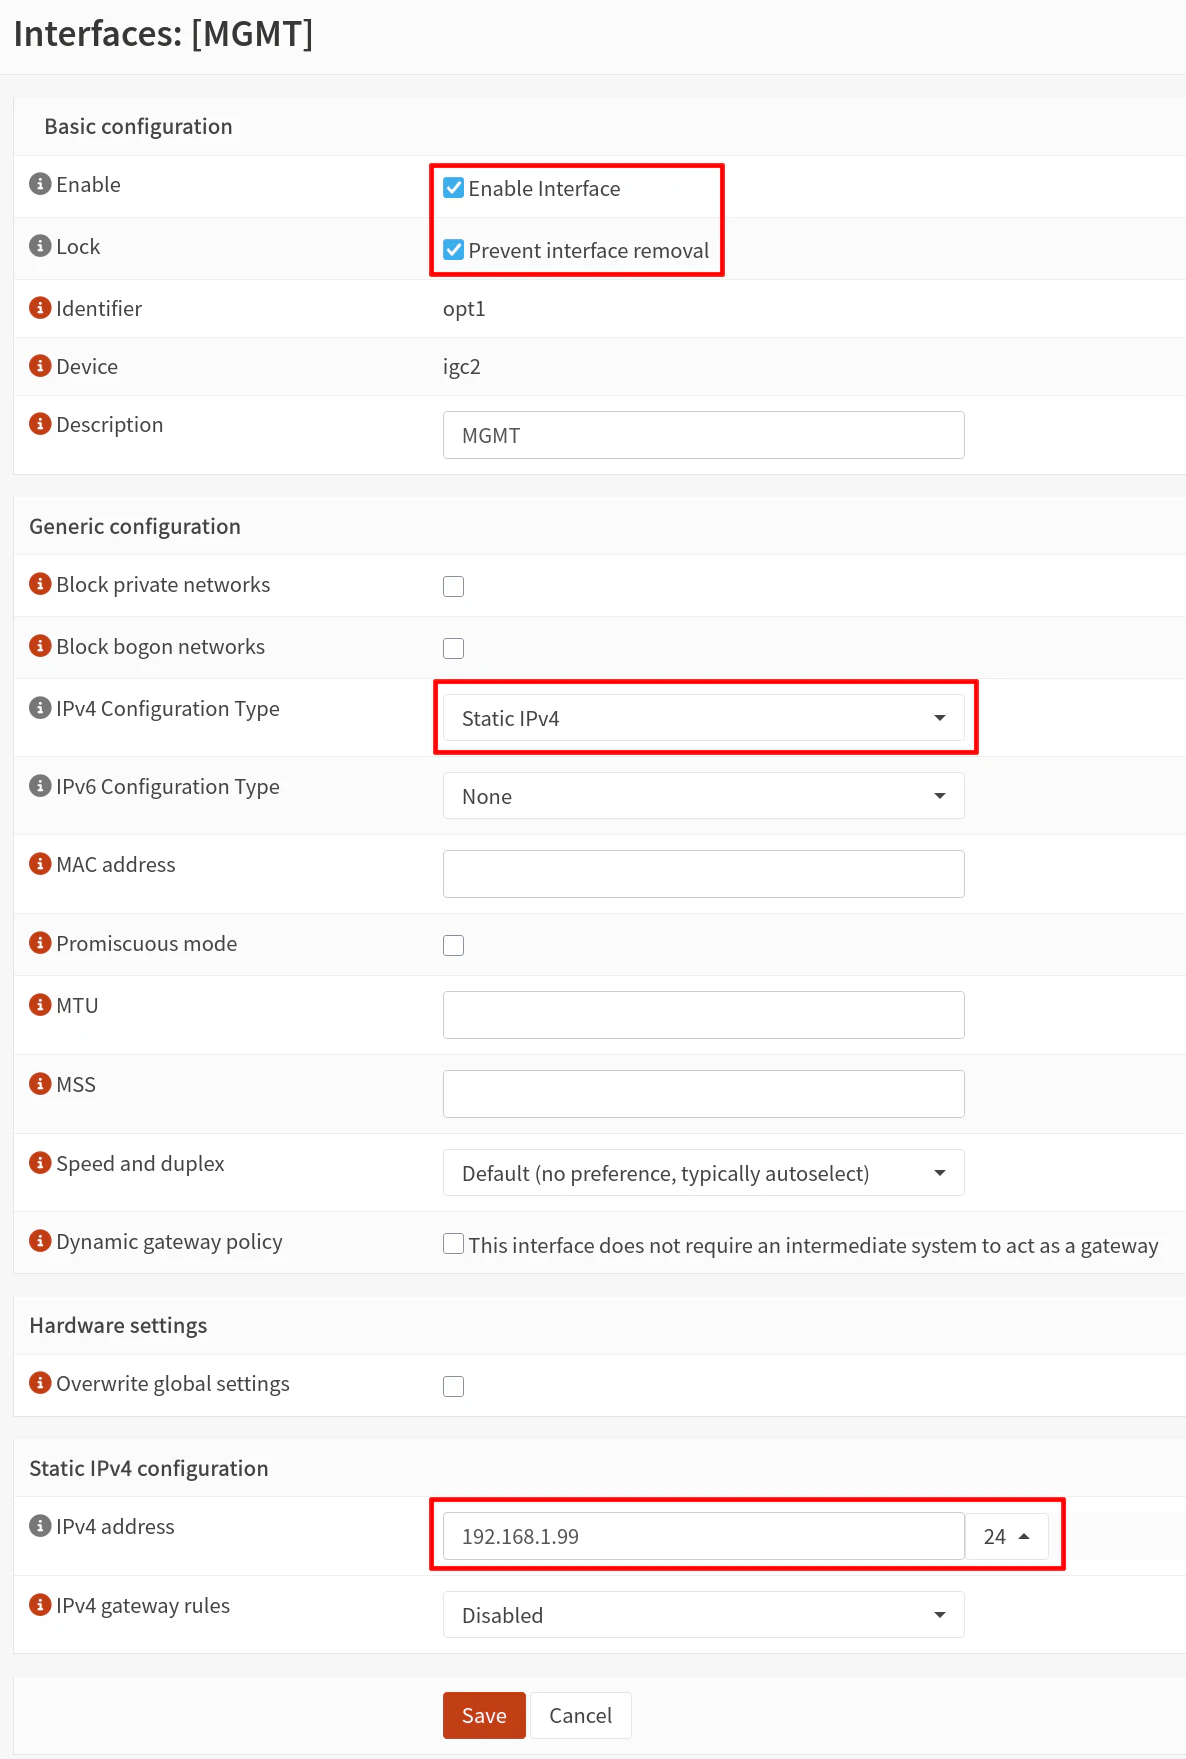Focus the MTU input field
1186x1759 pixels.
[704, 1015]
